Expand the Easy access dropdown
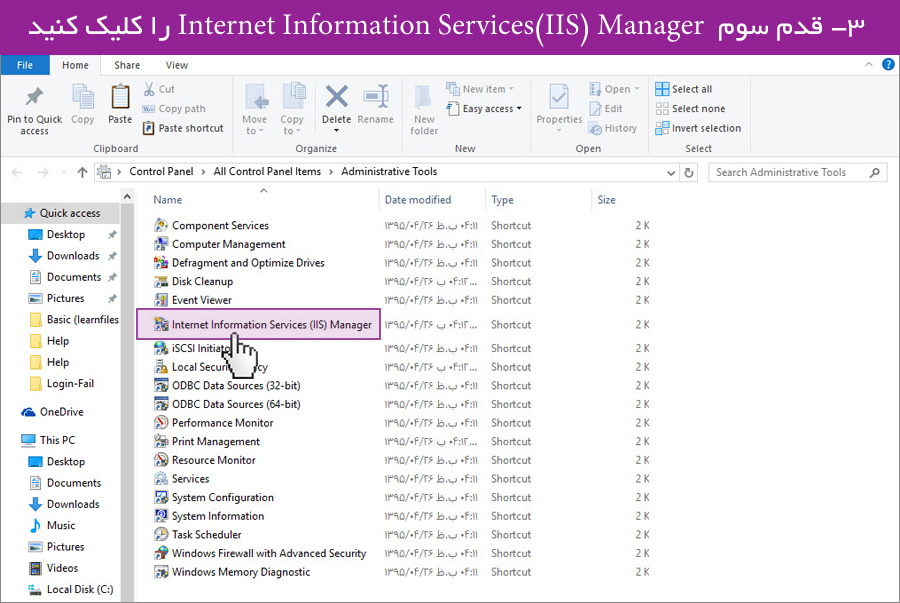This screenshot has height=603, width=900. point(519,108)
